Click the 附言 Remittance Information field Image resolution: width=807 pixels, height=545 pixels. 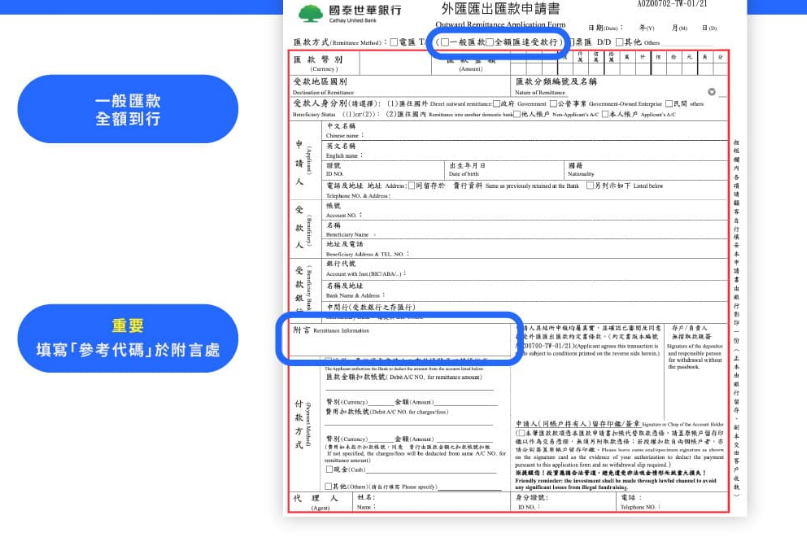pyautogui.click(x=400, y=339)
